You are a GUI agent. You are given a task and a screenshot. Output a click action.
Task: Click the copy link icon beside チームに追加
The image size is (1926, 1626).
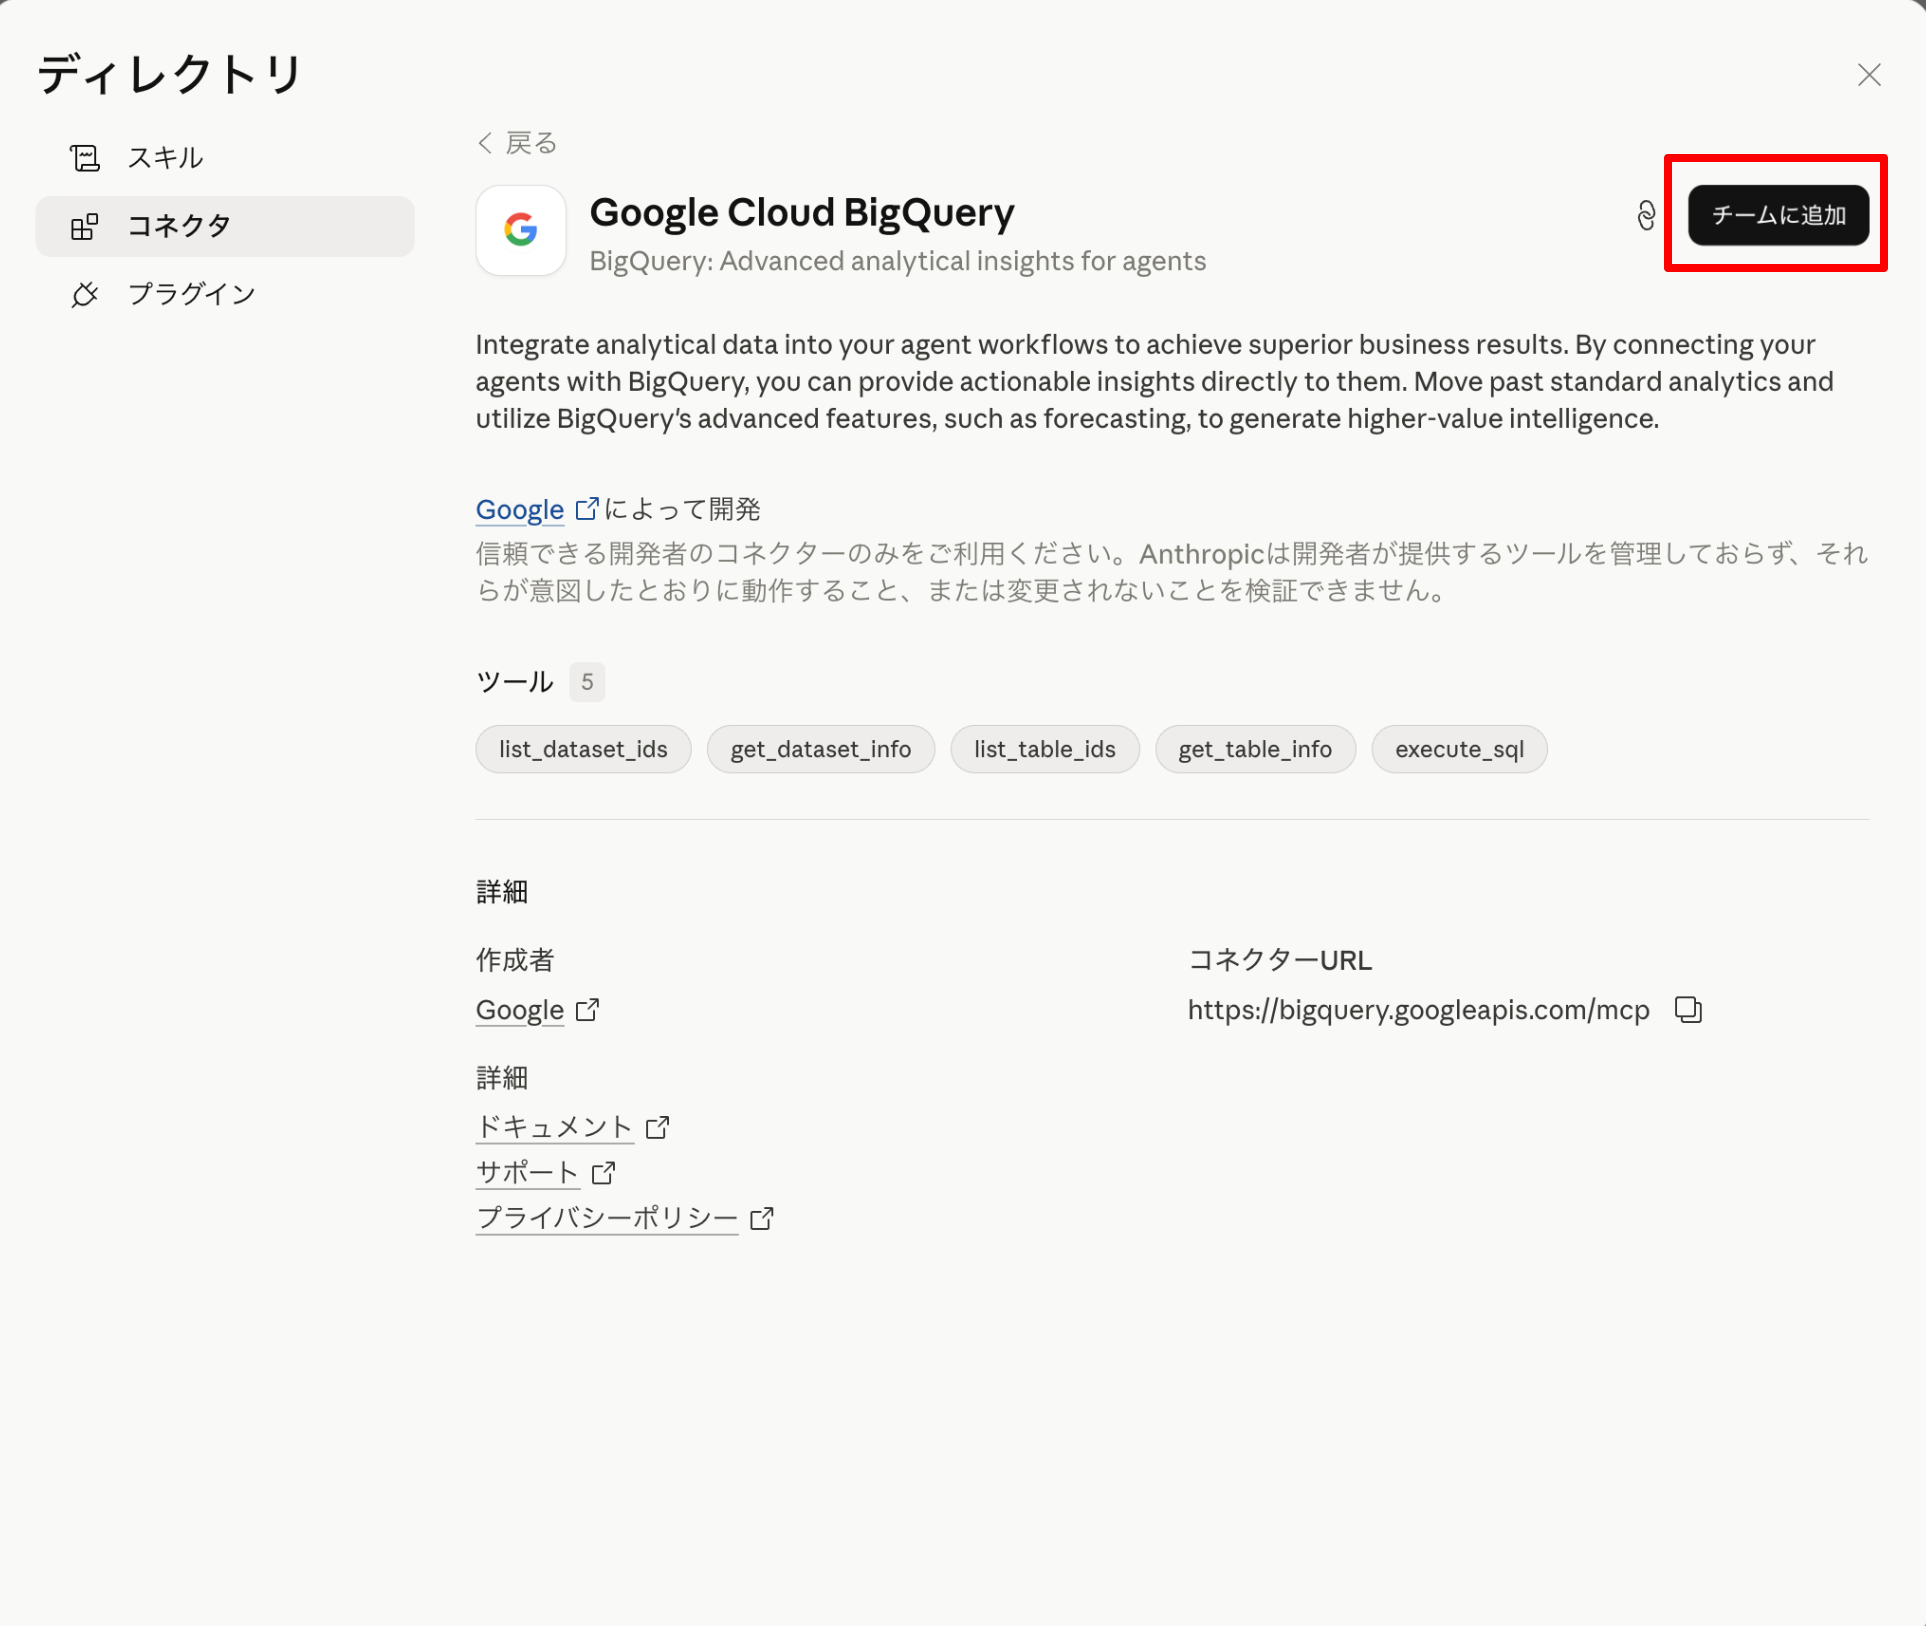(x=1646, y=215)
